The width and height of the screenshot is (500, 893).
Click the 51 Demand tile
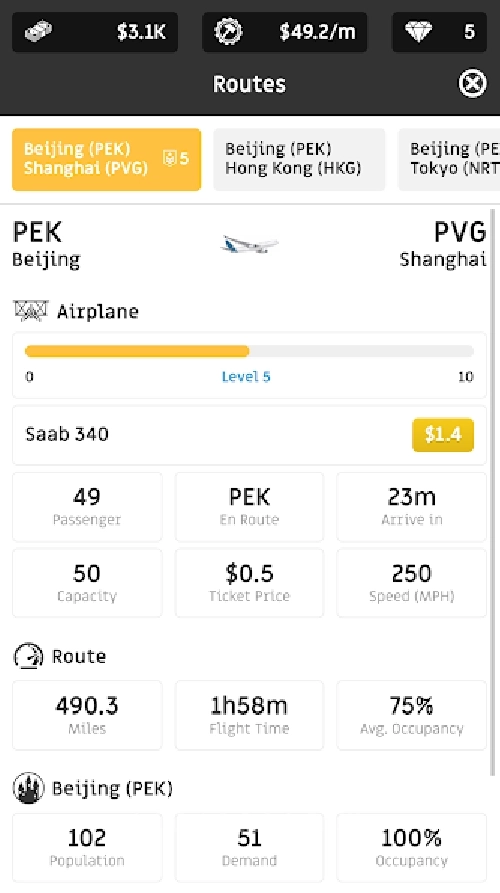tap(249, 847)
